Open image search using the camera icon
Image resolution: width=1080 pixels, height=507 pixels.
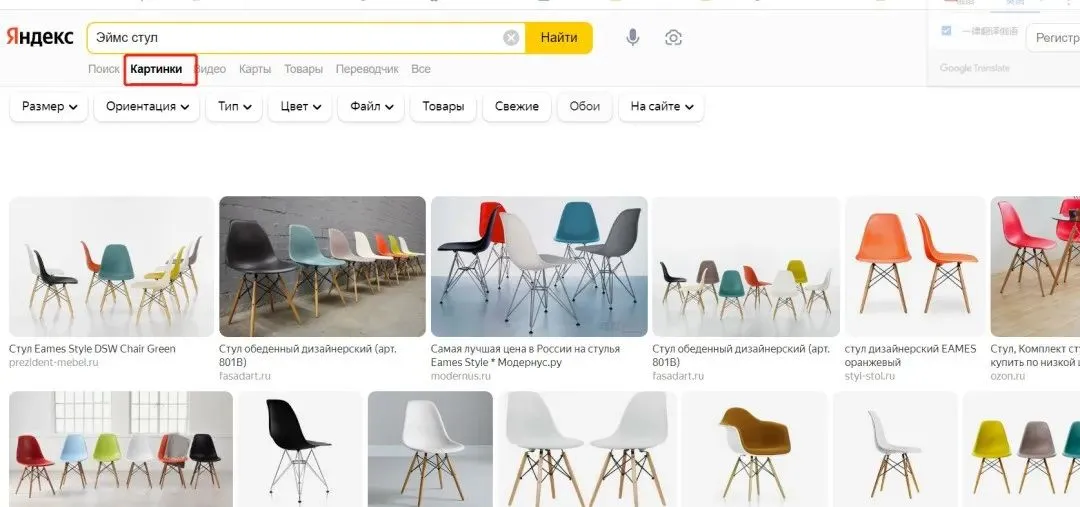[673, 38]
